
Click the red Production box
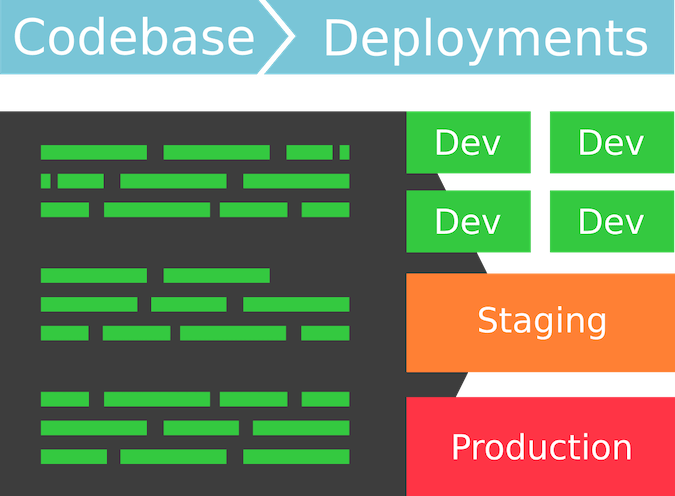(540, 446)
